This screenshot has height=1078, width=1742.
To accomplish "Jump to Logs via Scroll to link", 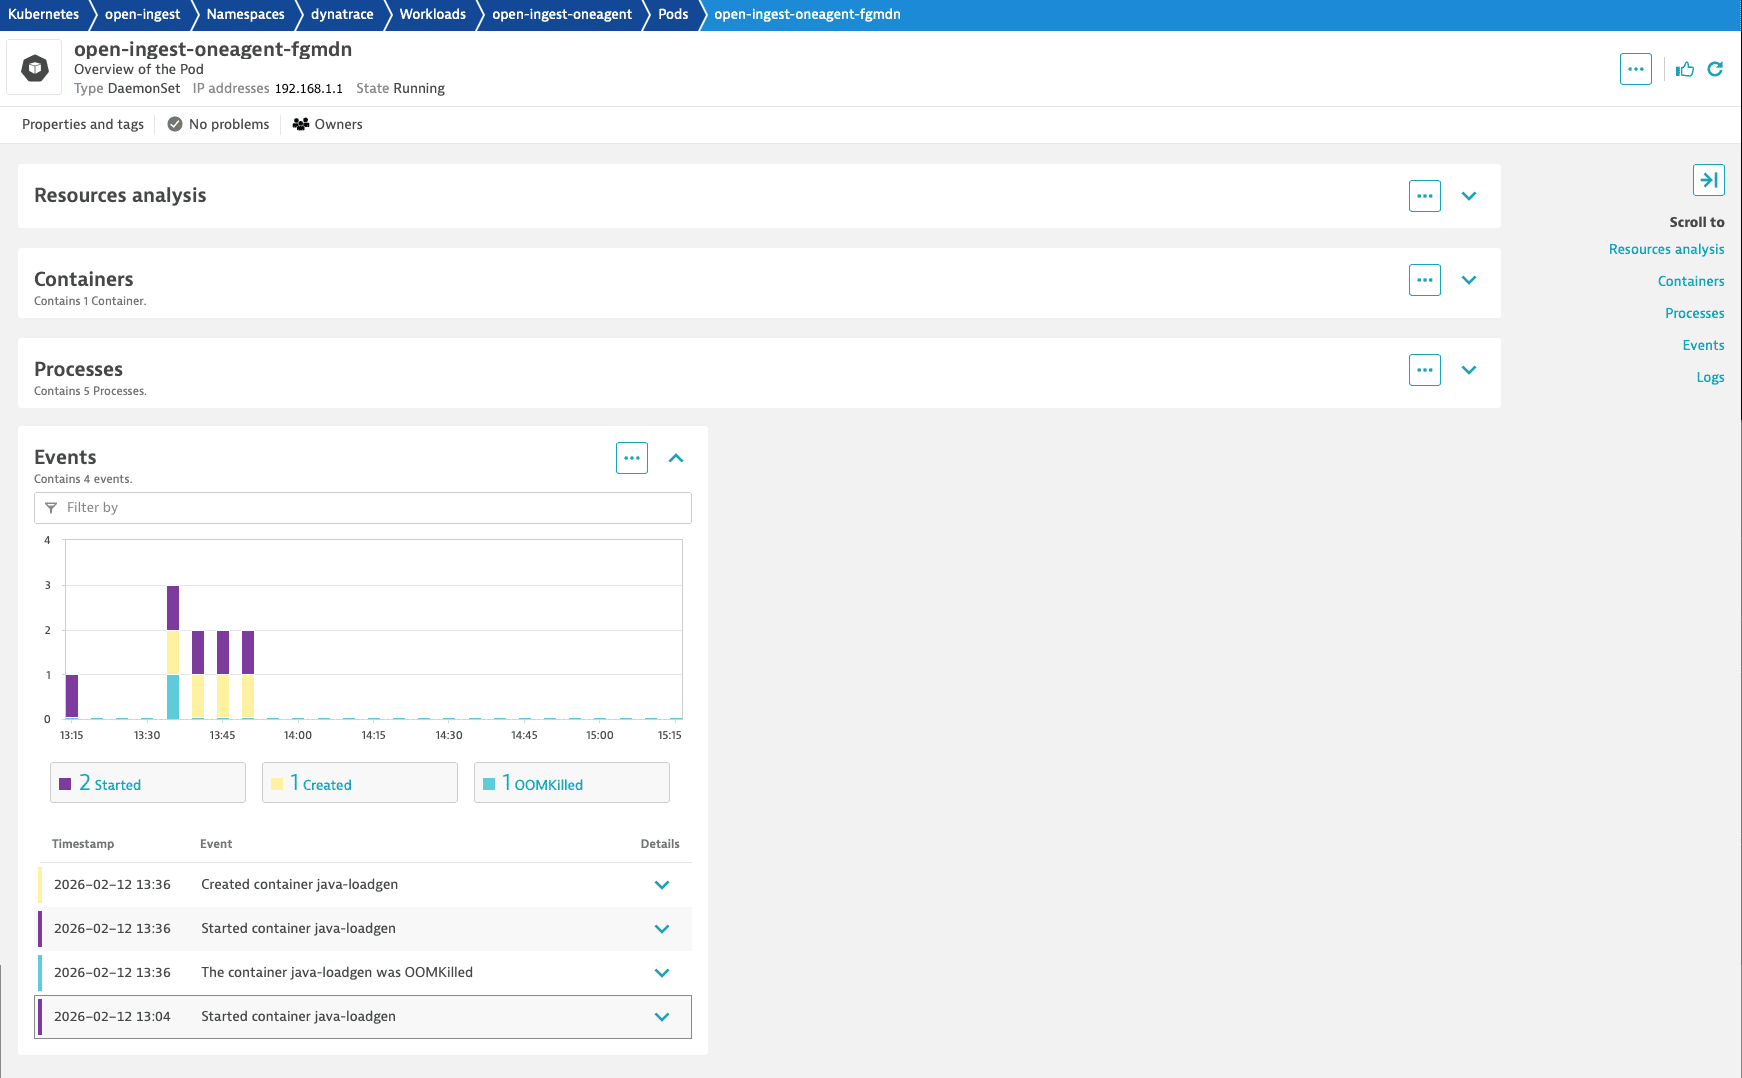I will click(1709, 378).
